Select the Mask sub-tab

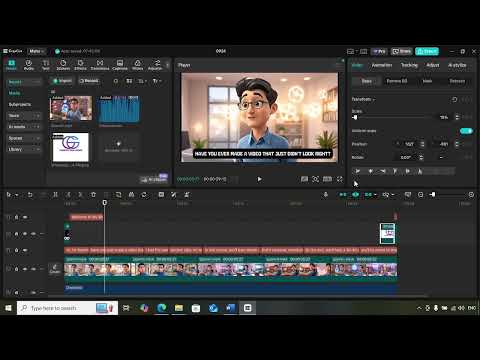click(x=427, y=81)
